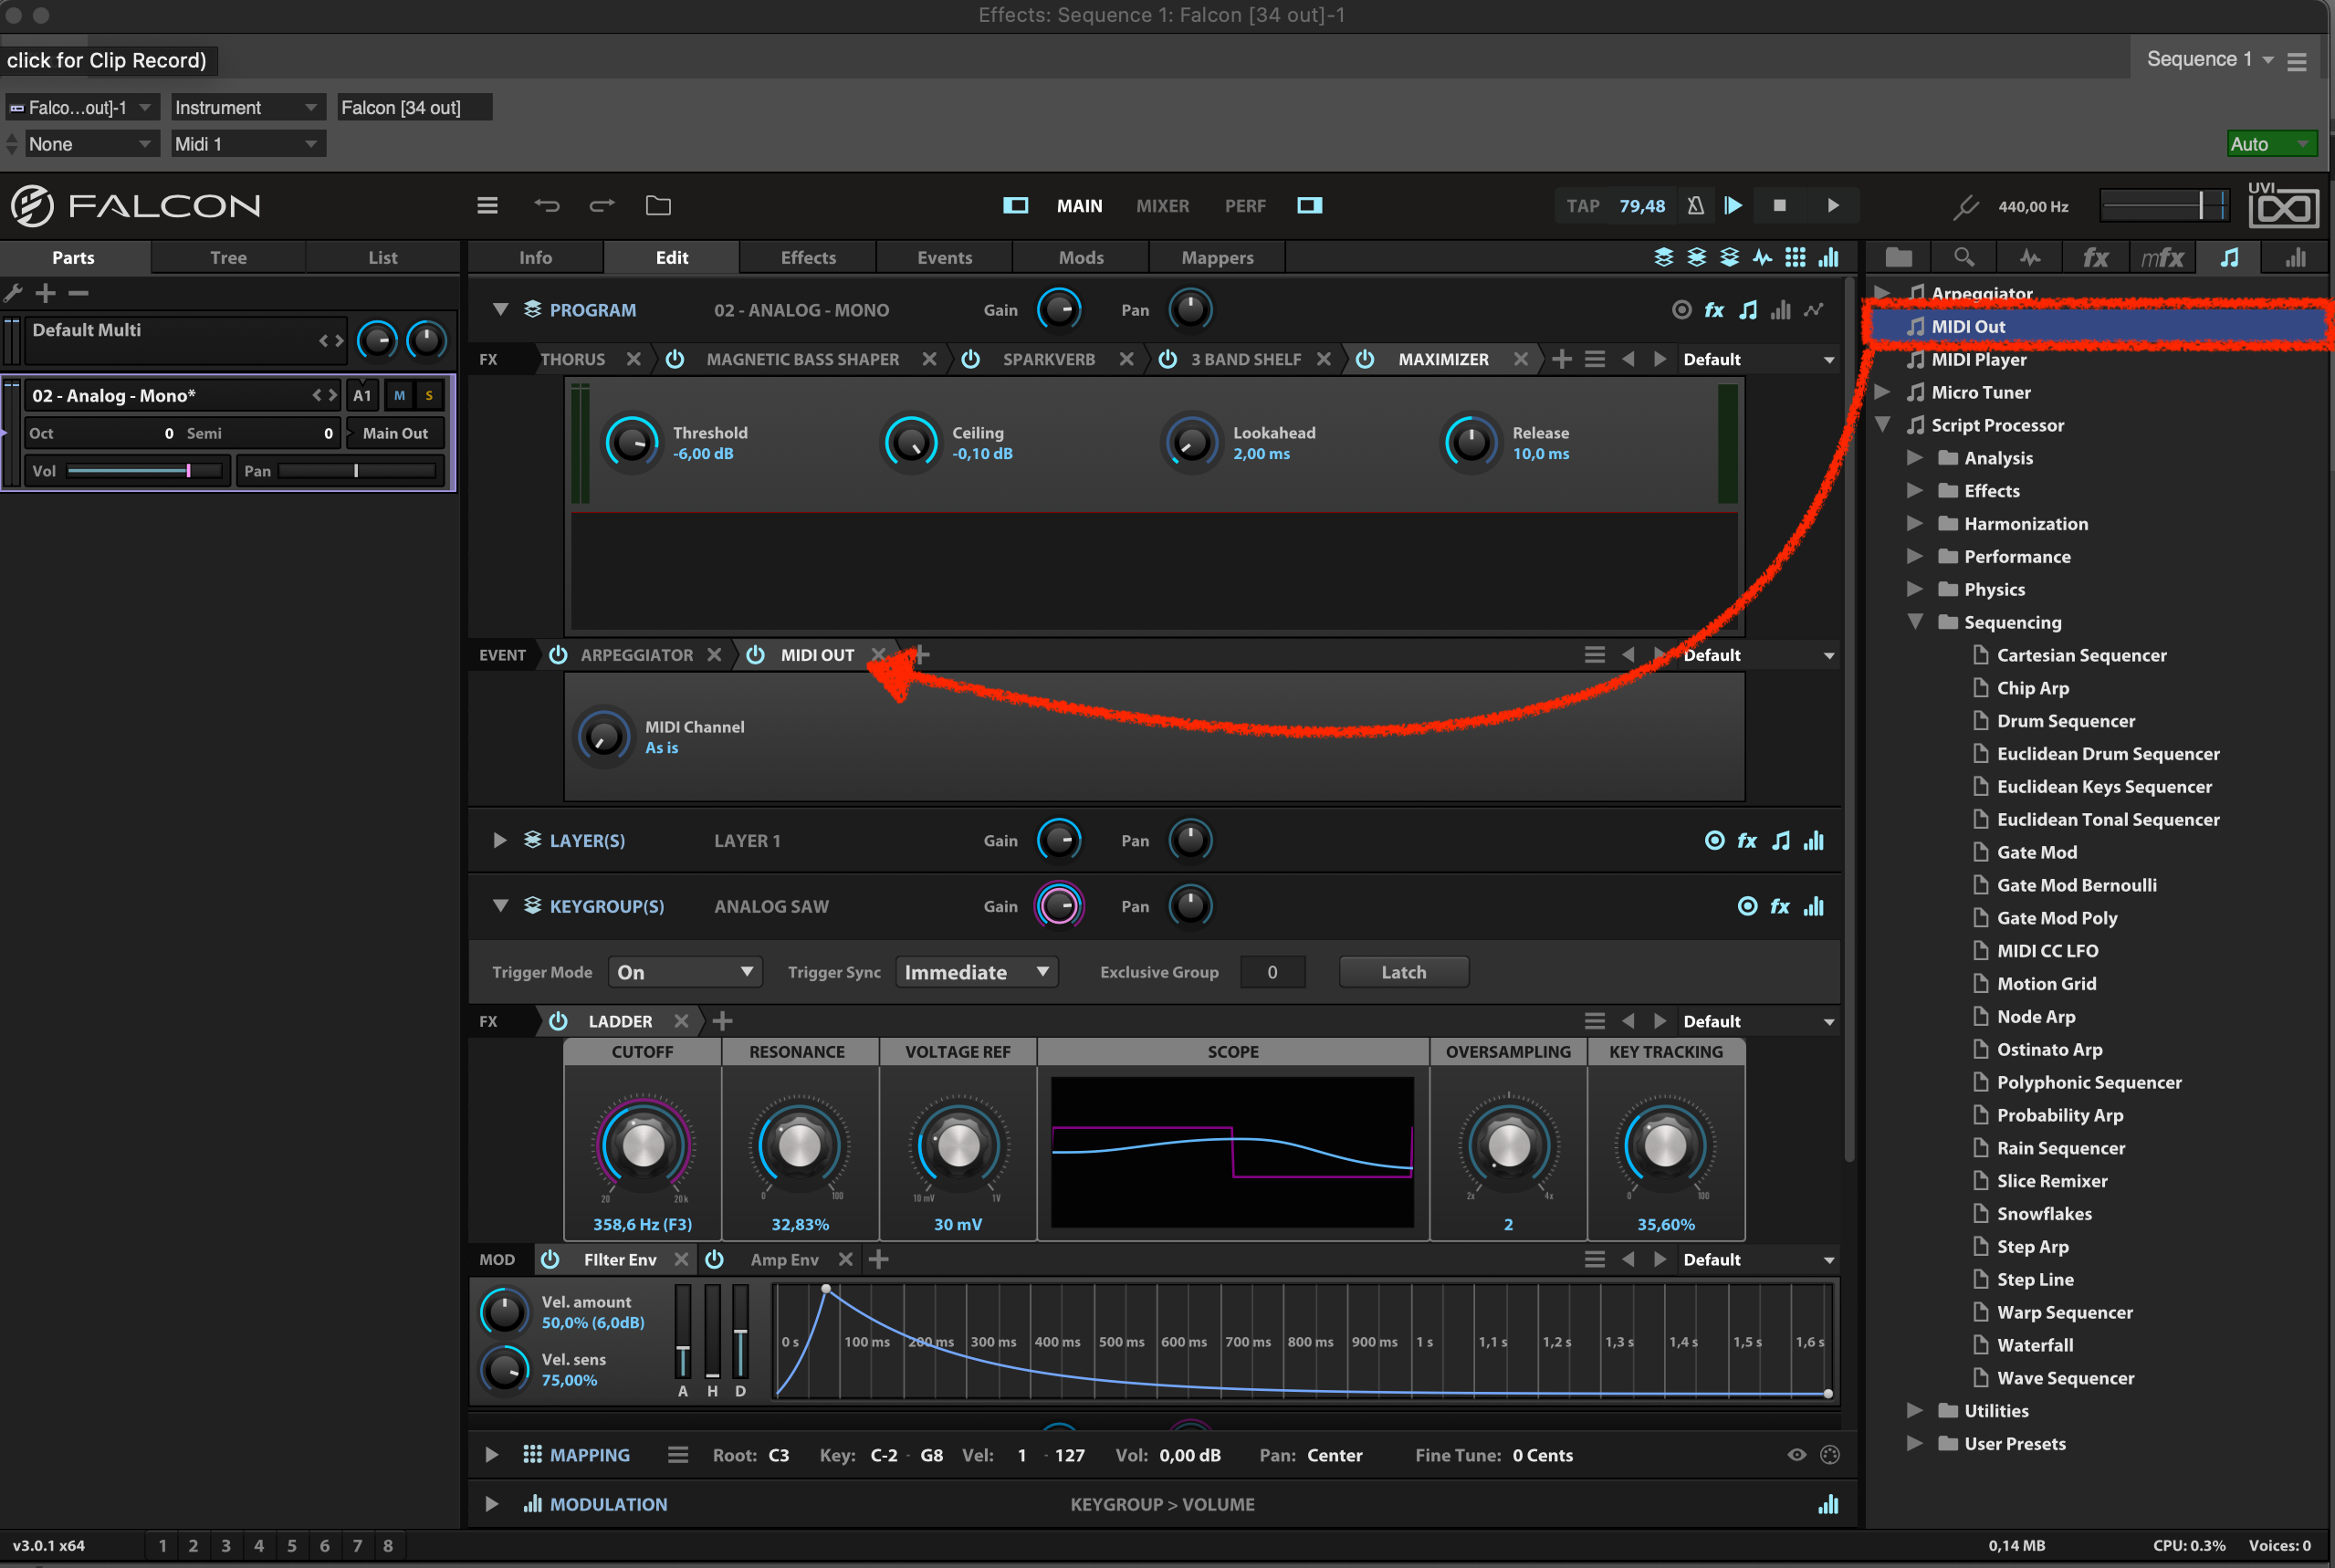2335x1568 pixels.
Task: Toggle Mapping visibility eye icon
Action: coord(1797,1455)
